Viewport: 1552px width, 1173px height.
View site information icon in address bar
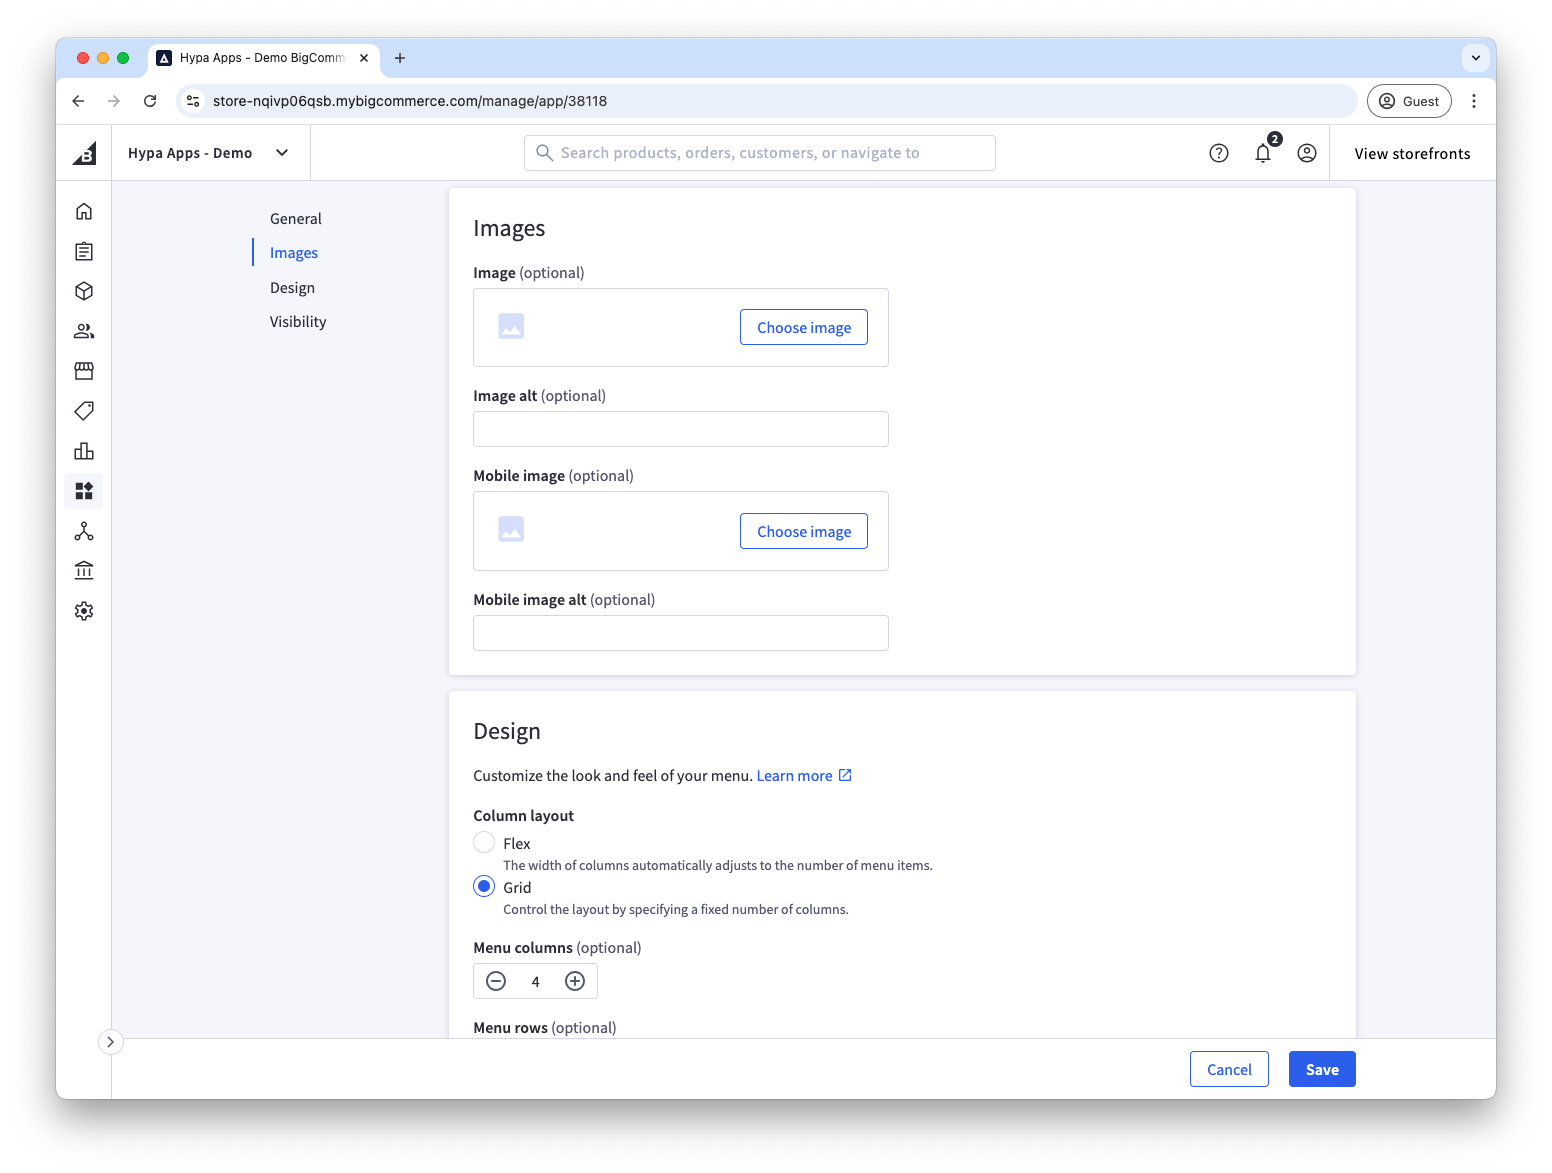(x=194, y=101)
